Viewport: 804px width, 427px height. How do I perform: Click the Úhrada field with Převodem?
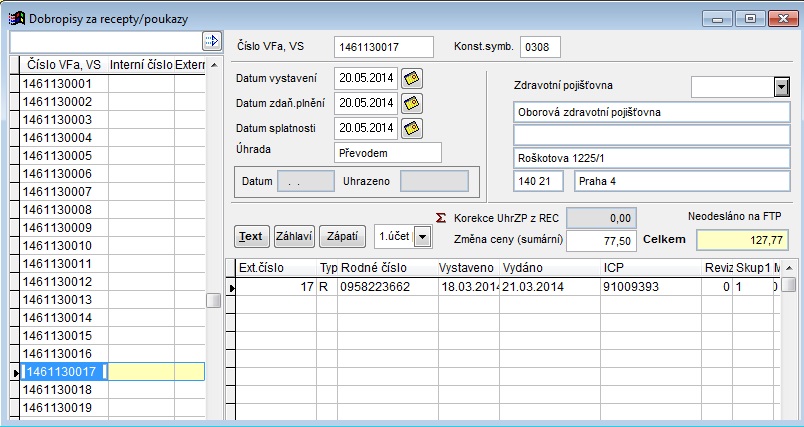pos(388,153)
